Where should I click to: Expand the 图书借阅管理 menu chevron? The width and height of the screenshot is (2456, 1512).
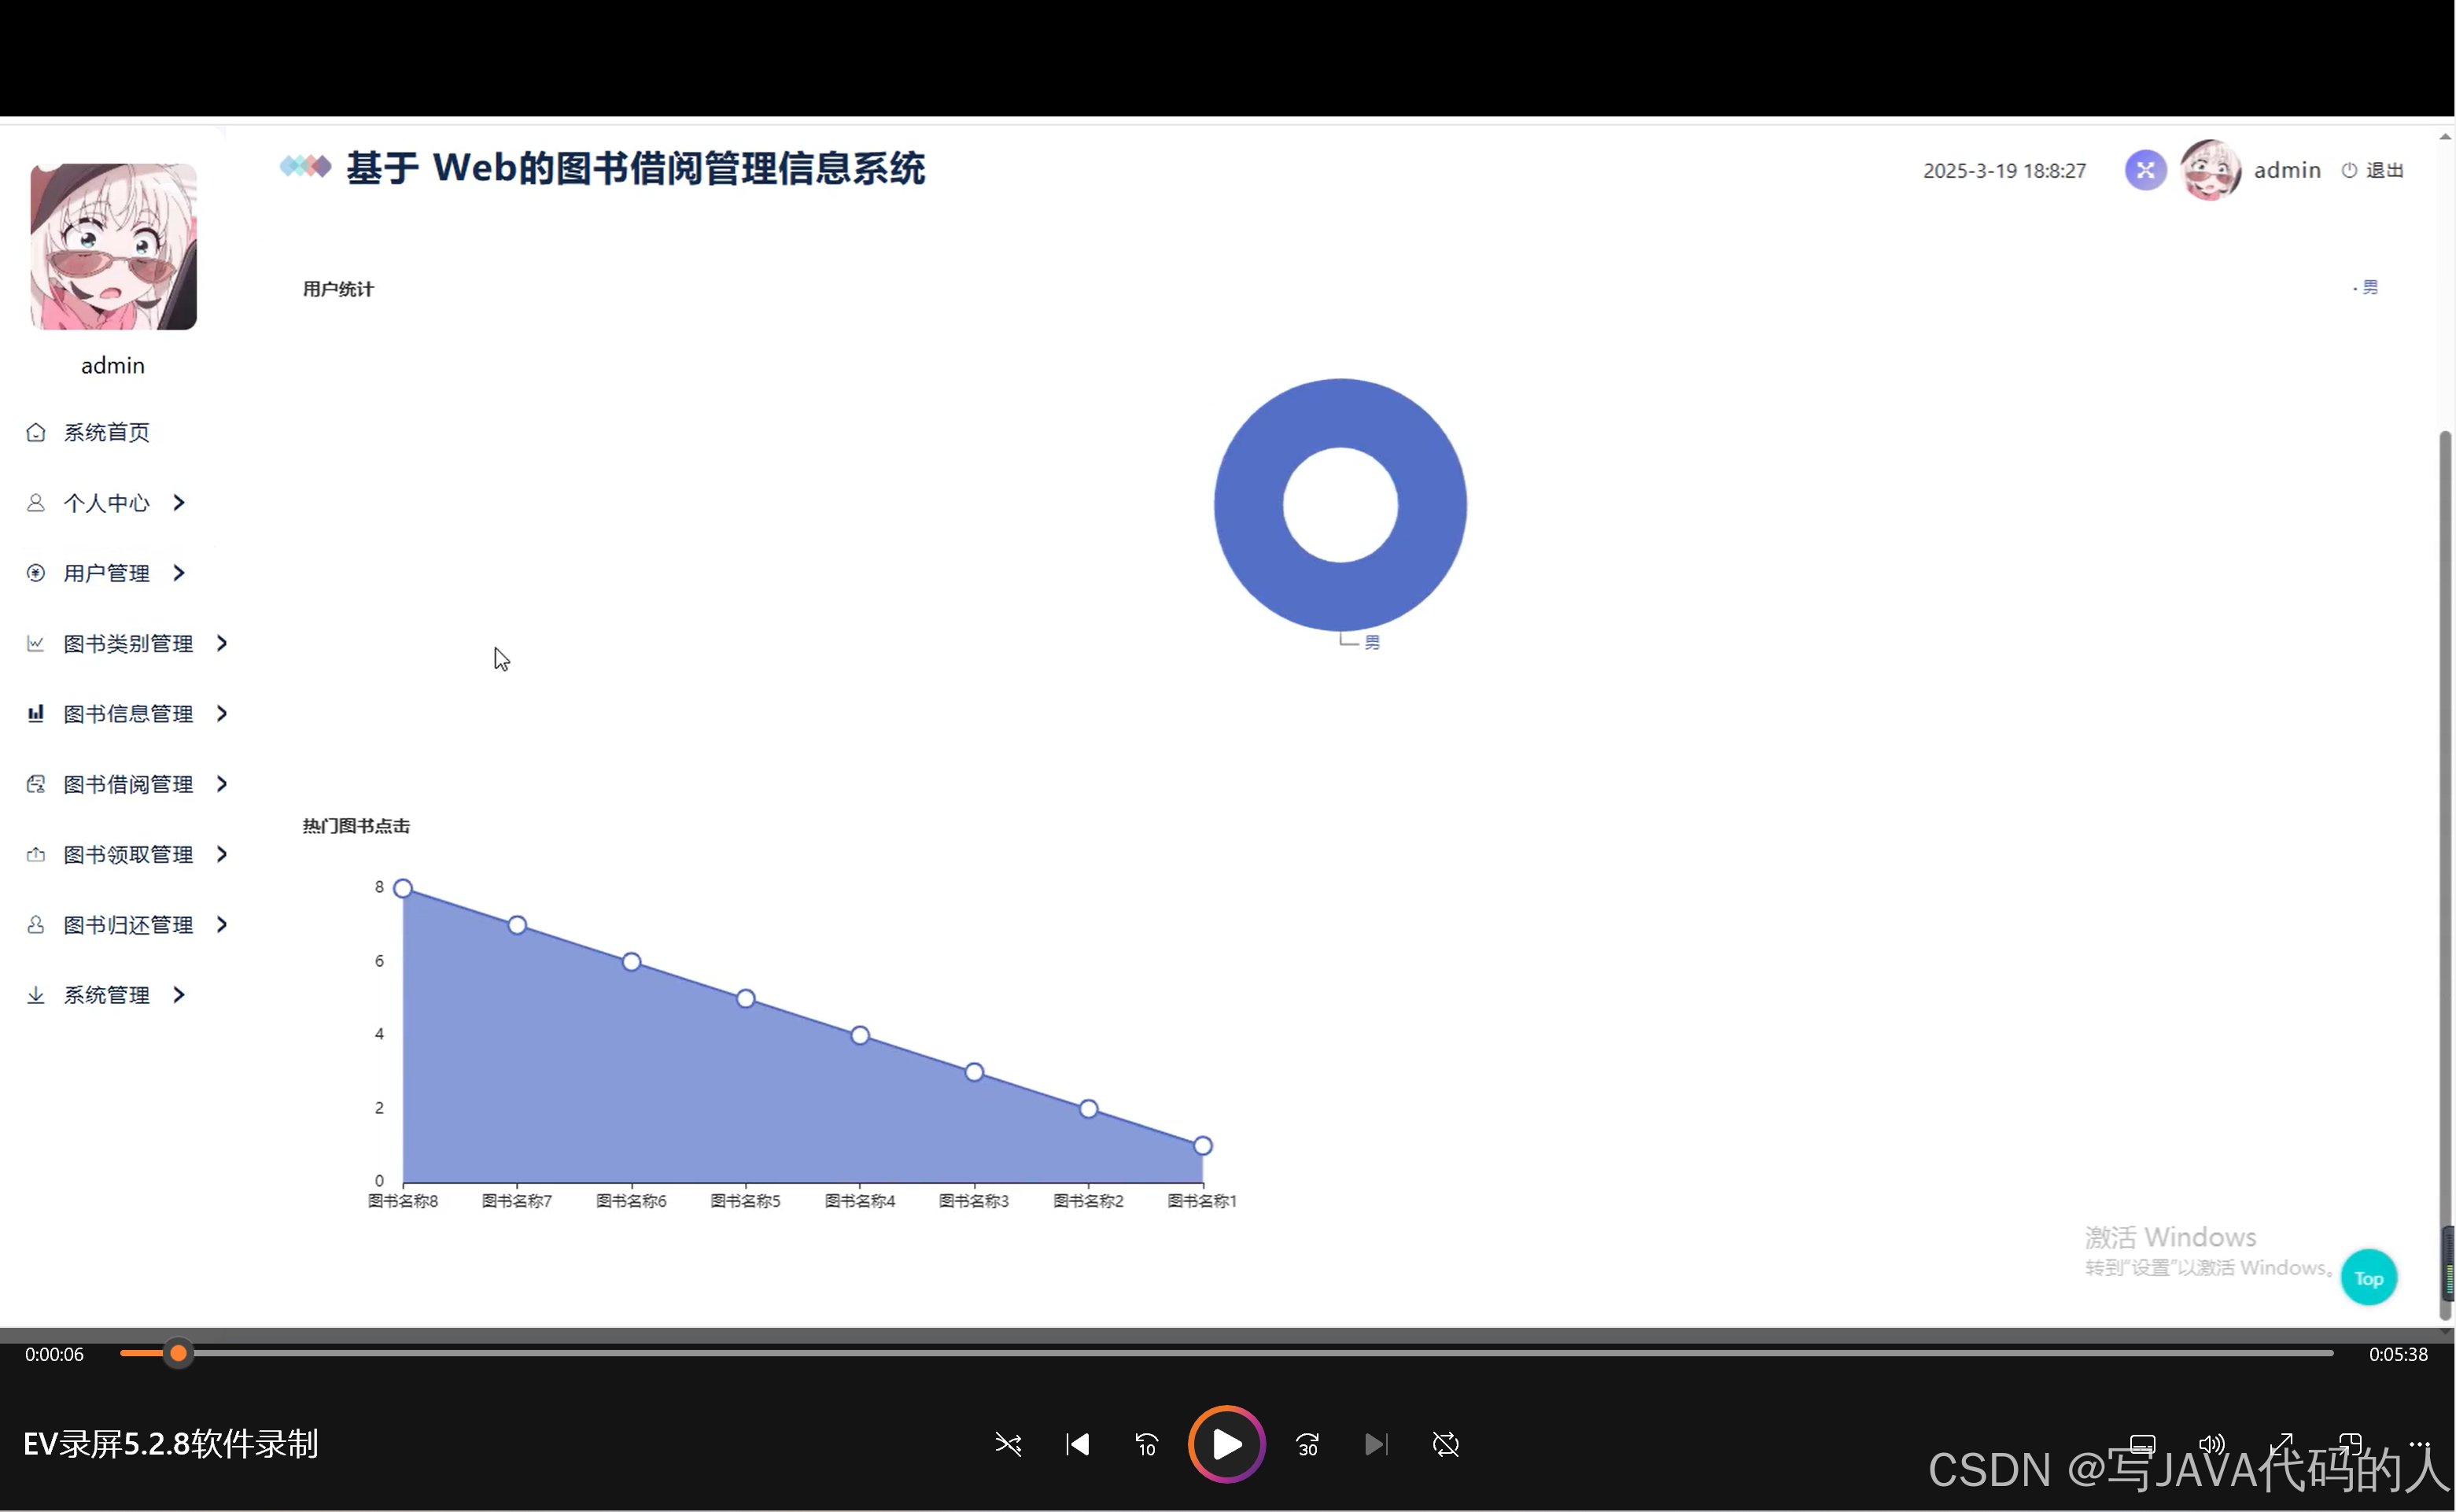[x=222, y=784]
